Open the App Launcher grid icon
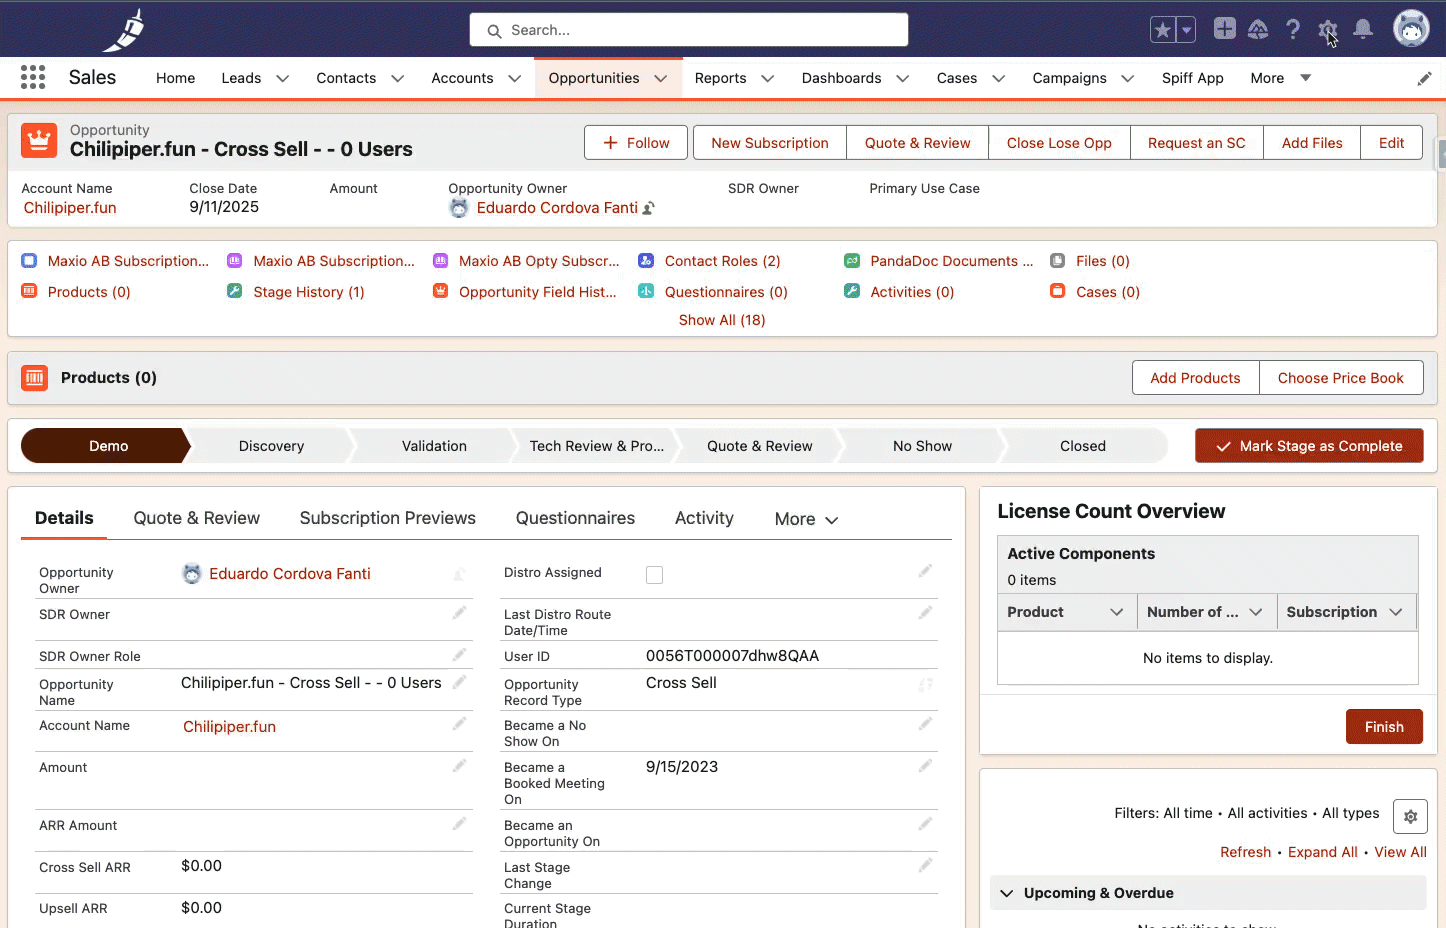 pos(33,77)
